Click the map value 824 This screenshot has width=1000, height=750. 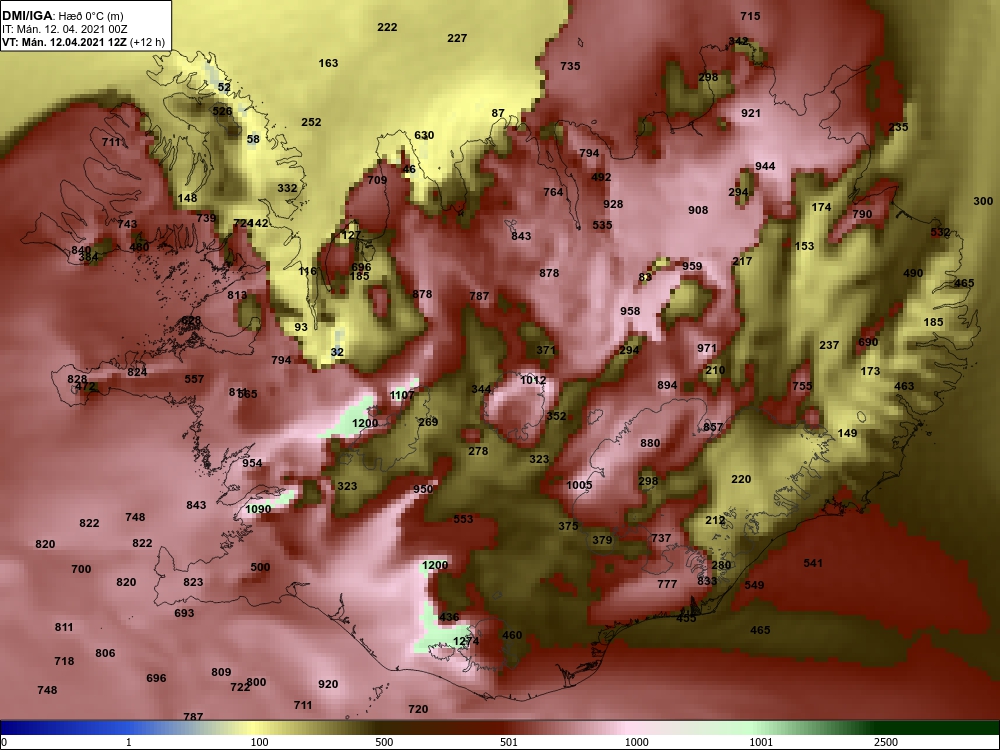tap(137, 372)
